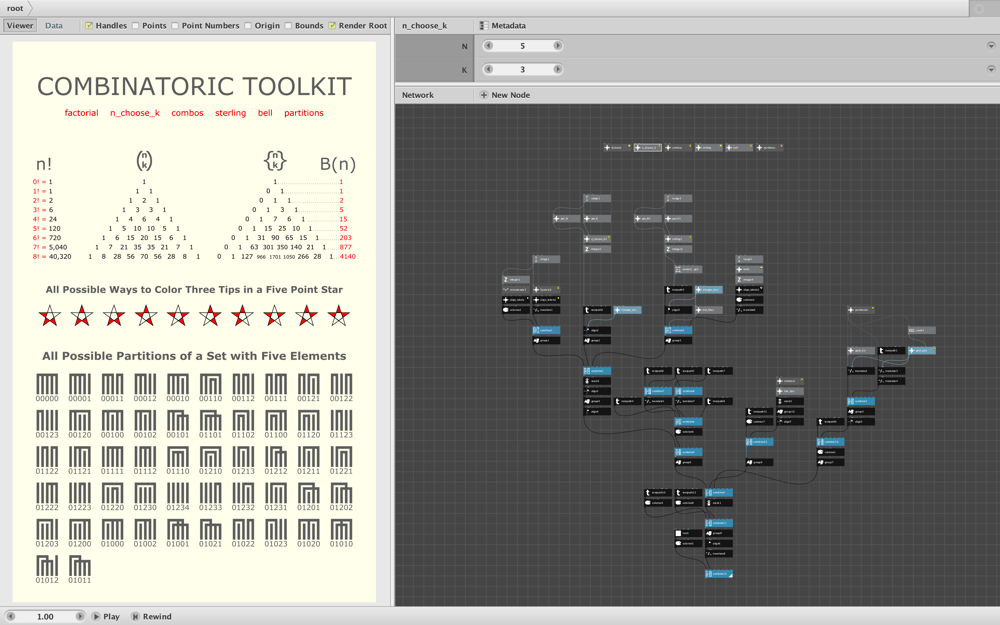The width and height of the screenshot is (1000, 625).
Task: Open the K parameter dropdown arrow
Action: pyautogui.click(x=991, y=69)
